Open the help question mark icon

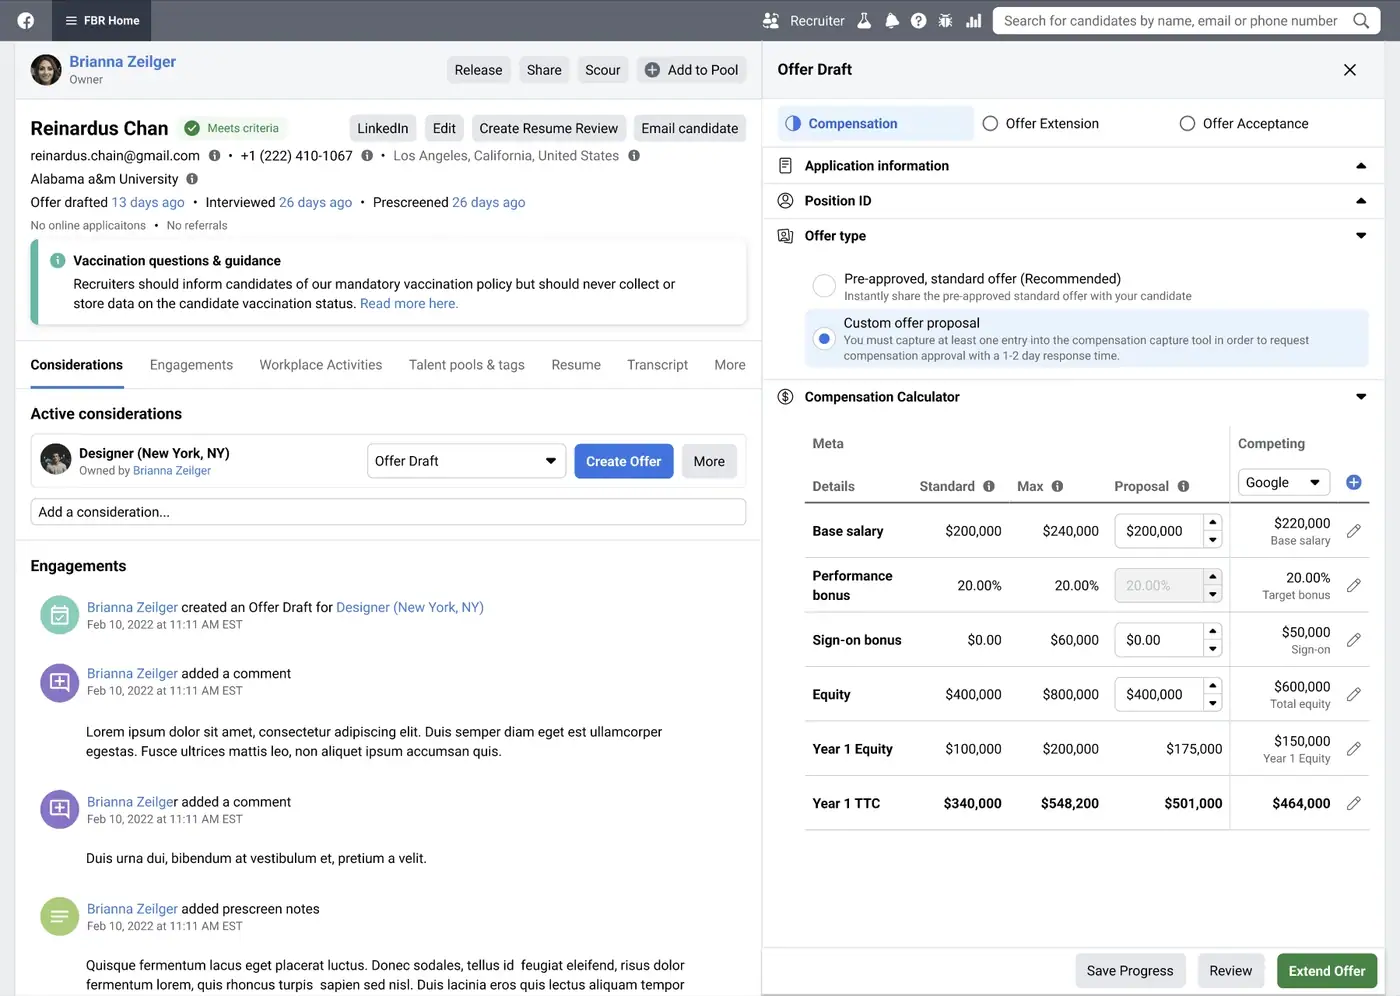click(x=918, y=20)
